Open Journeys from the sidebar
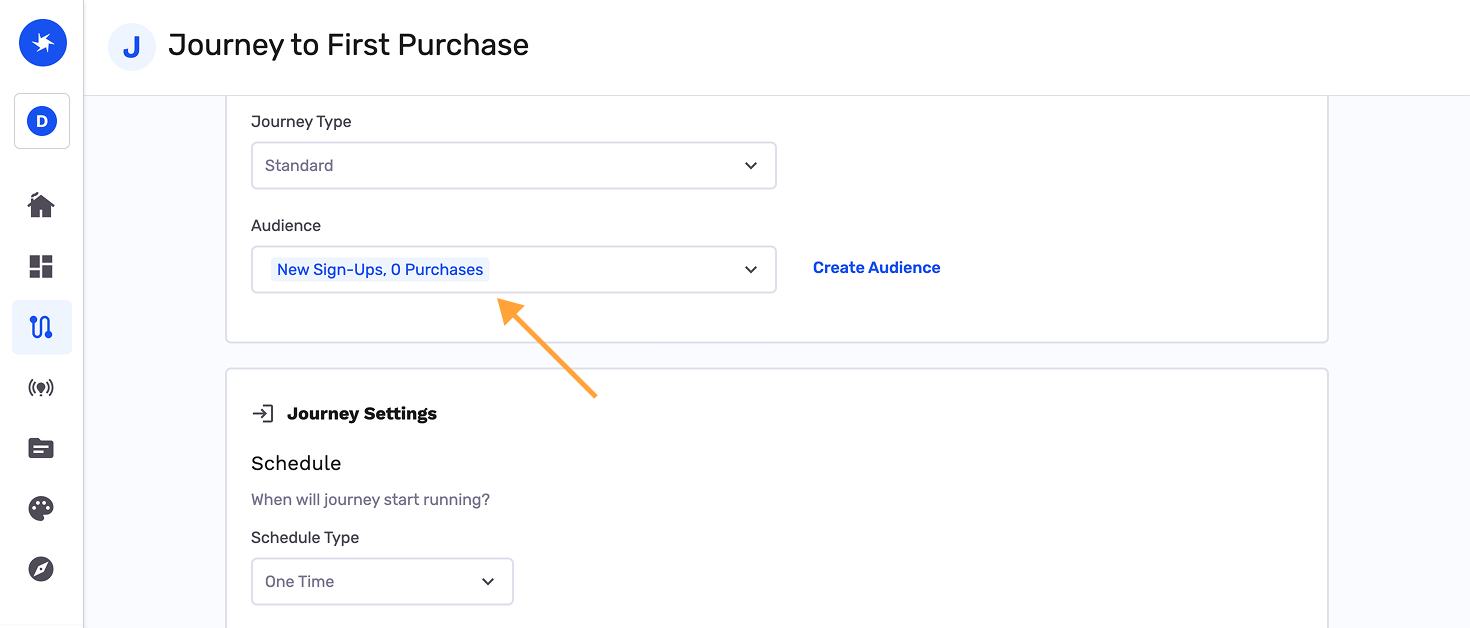Image resolution: width=1470 pixels, height=628 pixels. [41, 327]
